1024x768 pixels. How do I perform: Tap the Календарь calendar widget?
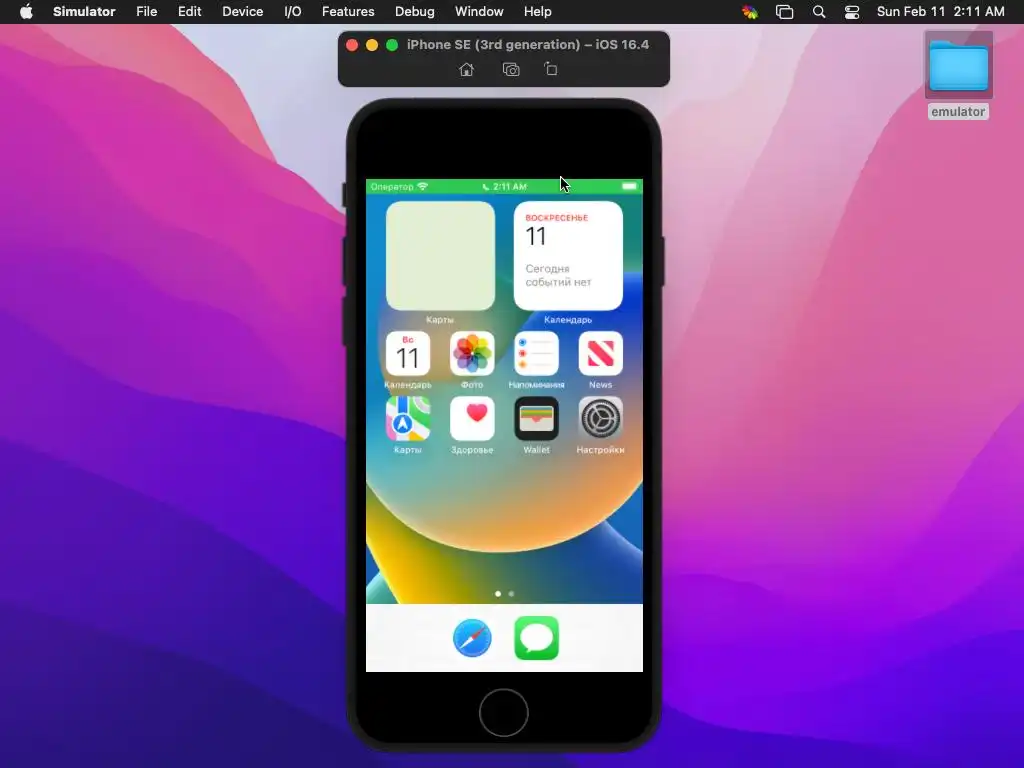pyautogui.click(x=568, y=255)
